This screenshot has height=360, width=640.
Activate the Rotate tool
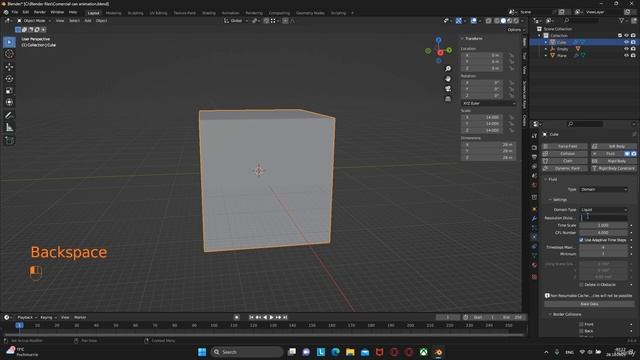point(9,78)
